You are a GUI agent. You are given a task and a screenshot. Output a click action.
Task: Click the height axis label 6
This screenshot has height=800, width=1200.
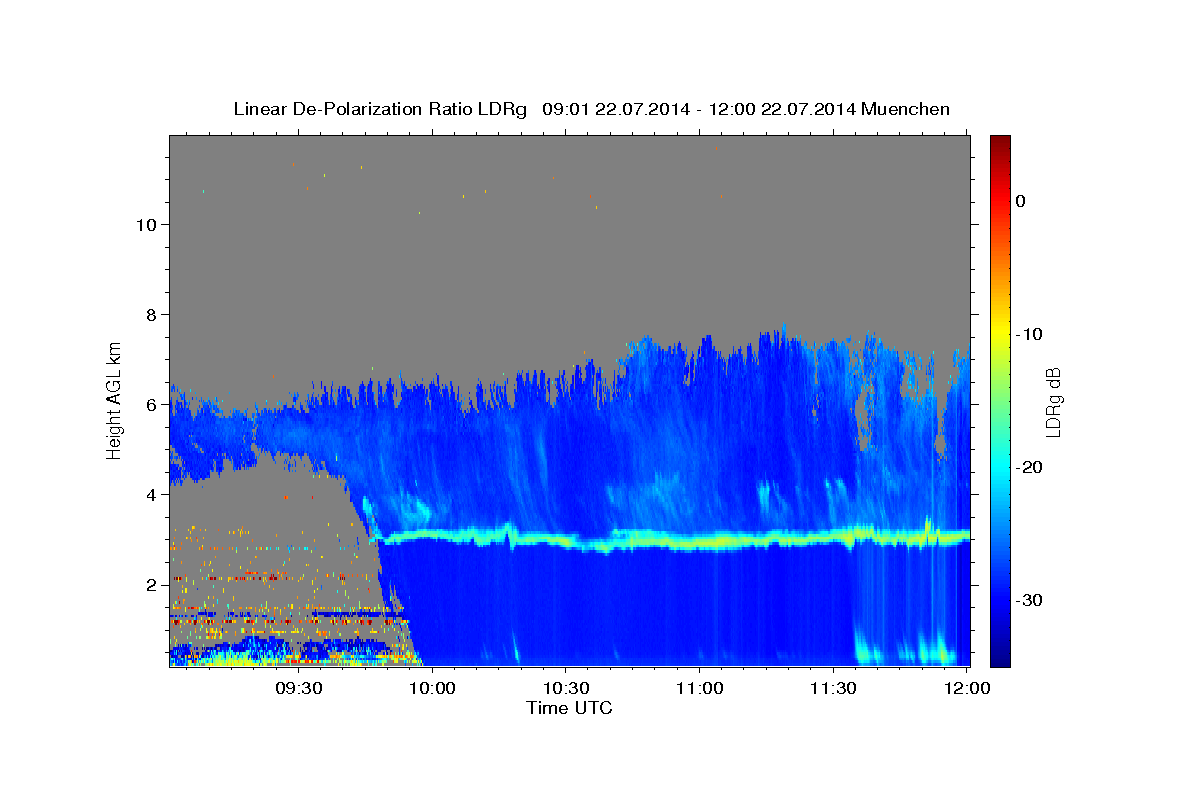[x=150, y=405]
